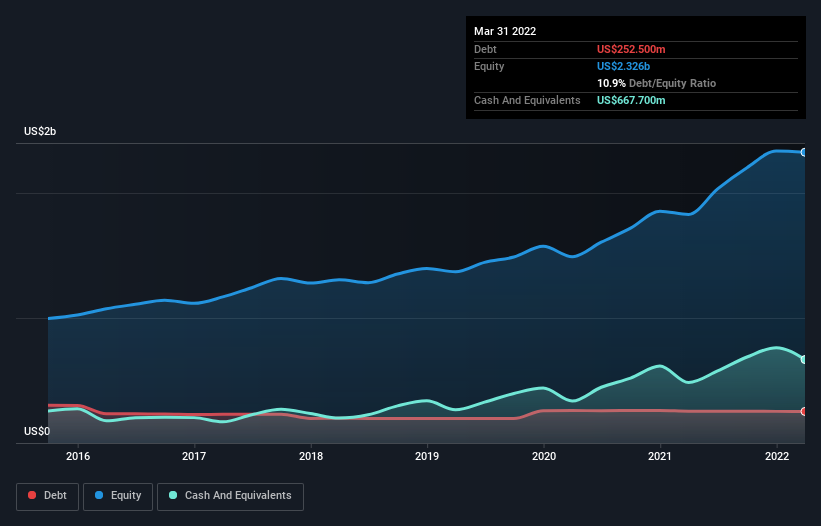
Task: Click the 2020 x-axis label
Action: (x=544, y=457)
